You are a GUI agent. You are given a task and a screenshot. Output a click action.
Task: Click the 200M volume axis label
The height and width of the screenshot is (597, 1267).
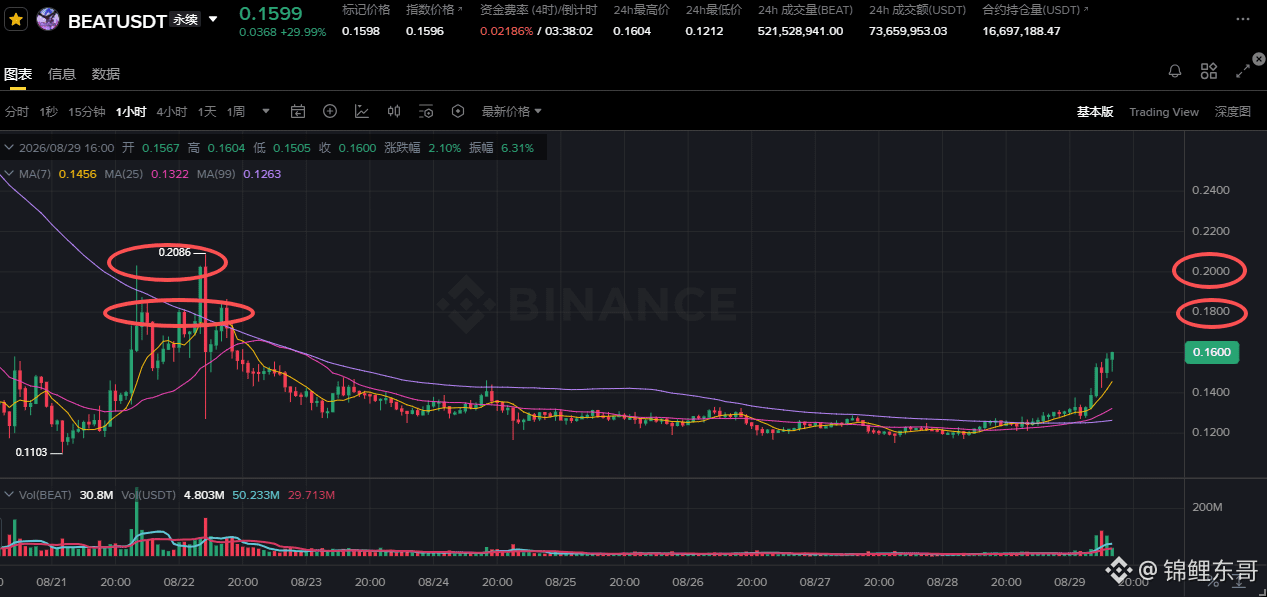(x=1208, y=508)
